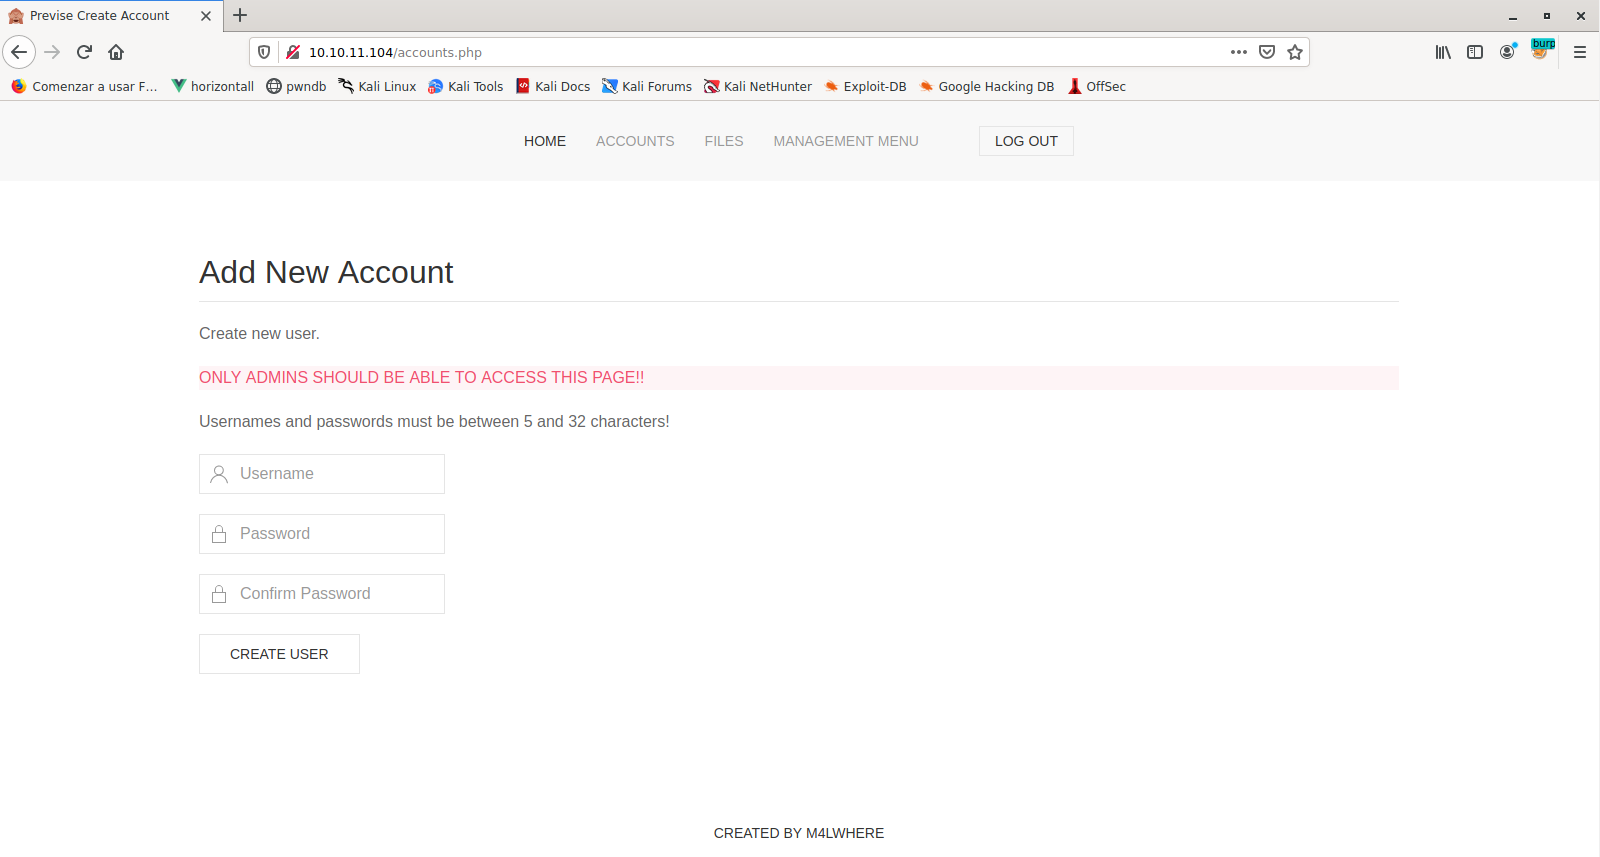Open the page actions three-dot menu
Screen dimensions: 1600x857
pyautogui.click(x=1239, y=52)
